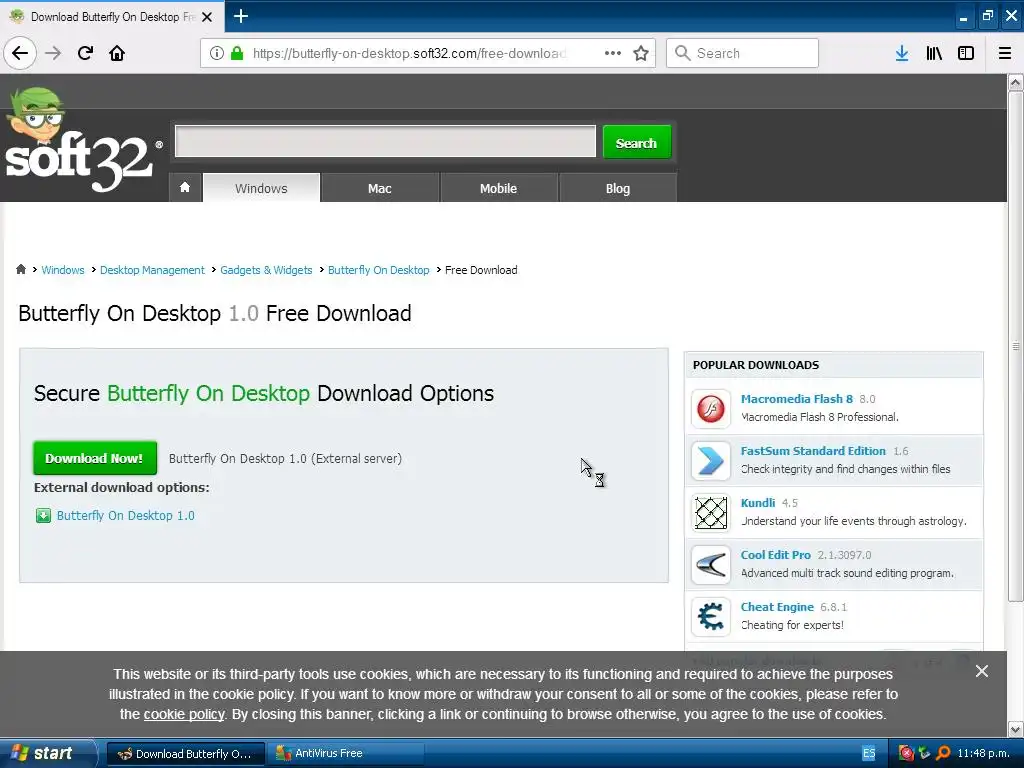Click the Macromedia Flash 8 icon

click(711, 408)
